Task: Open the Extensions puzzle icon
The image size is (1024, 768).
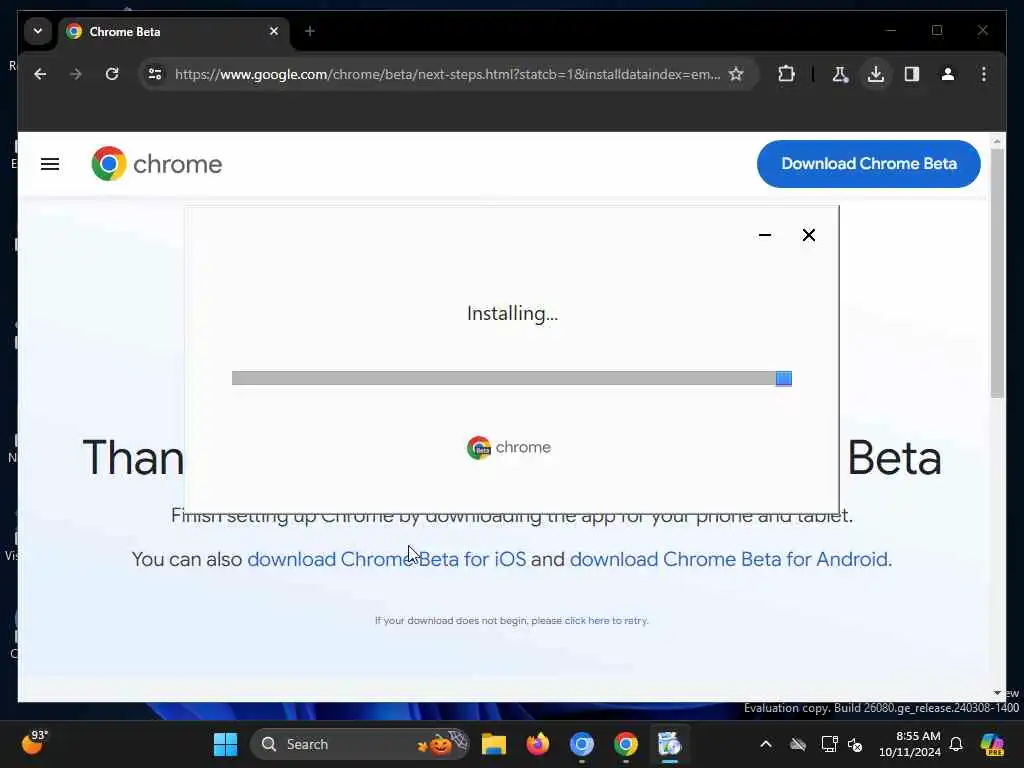Action: [x=786, y=74]
